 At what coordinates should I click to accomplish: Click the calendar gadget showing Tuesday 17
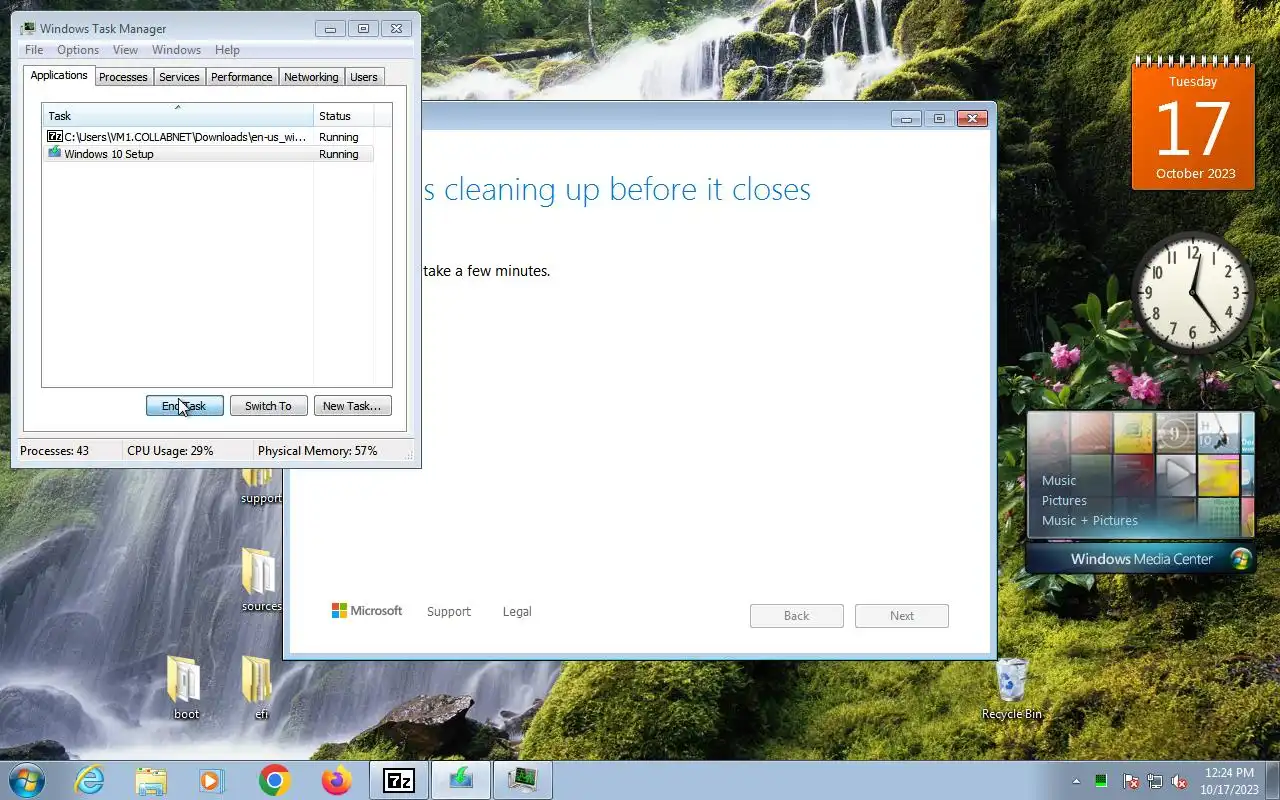(x=1193, y=126)
